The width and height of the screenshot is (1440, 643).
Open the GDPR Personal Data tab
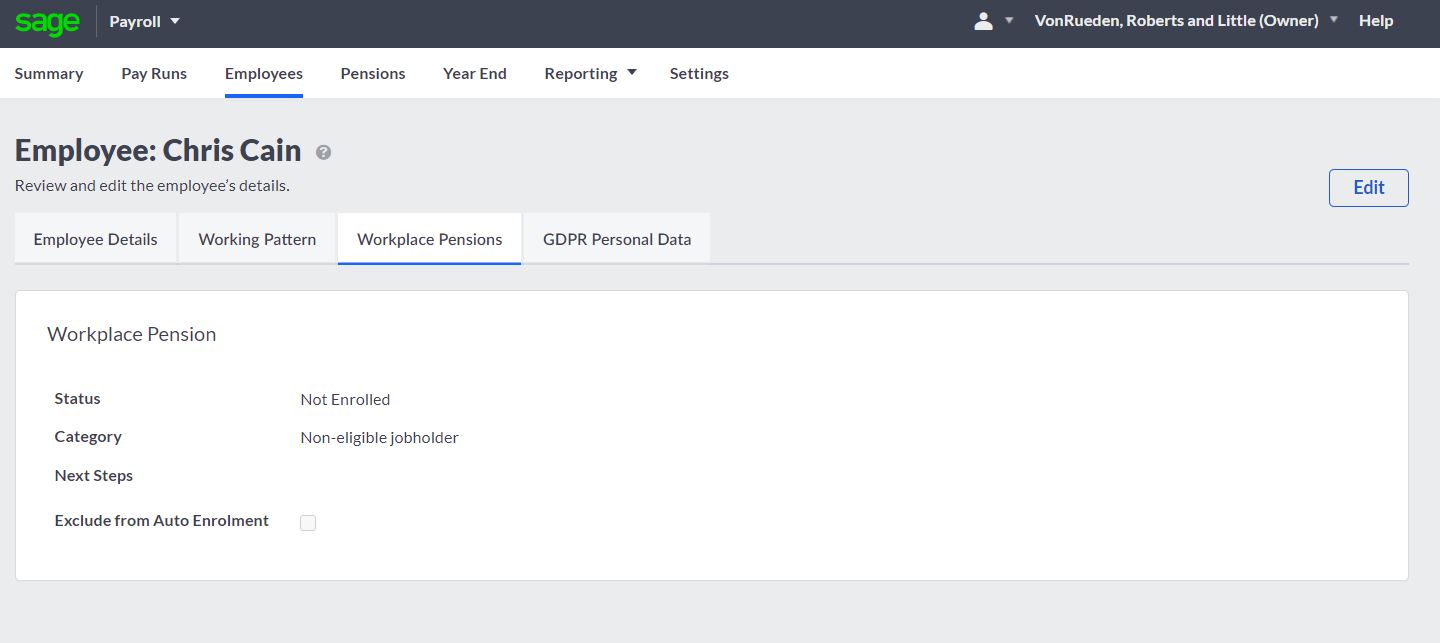coord(617,239)
